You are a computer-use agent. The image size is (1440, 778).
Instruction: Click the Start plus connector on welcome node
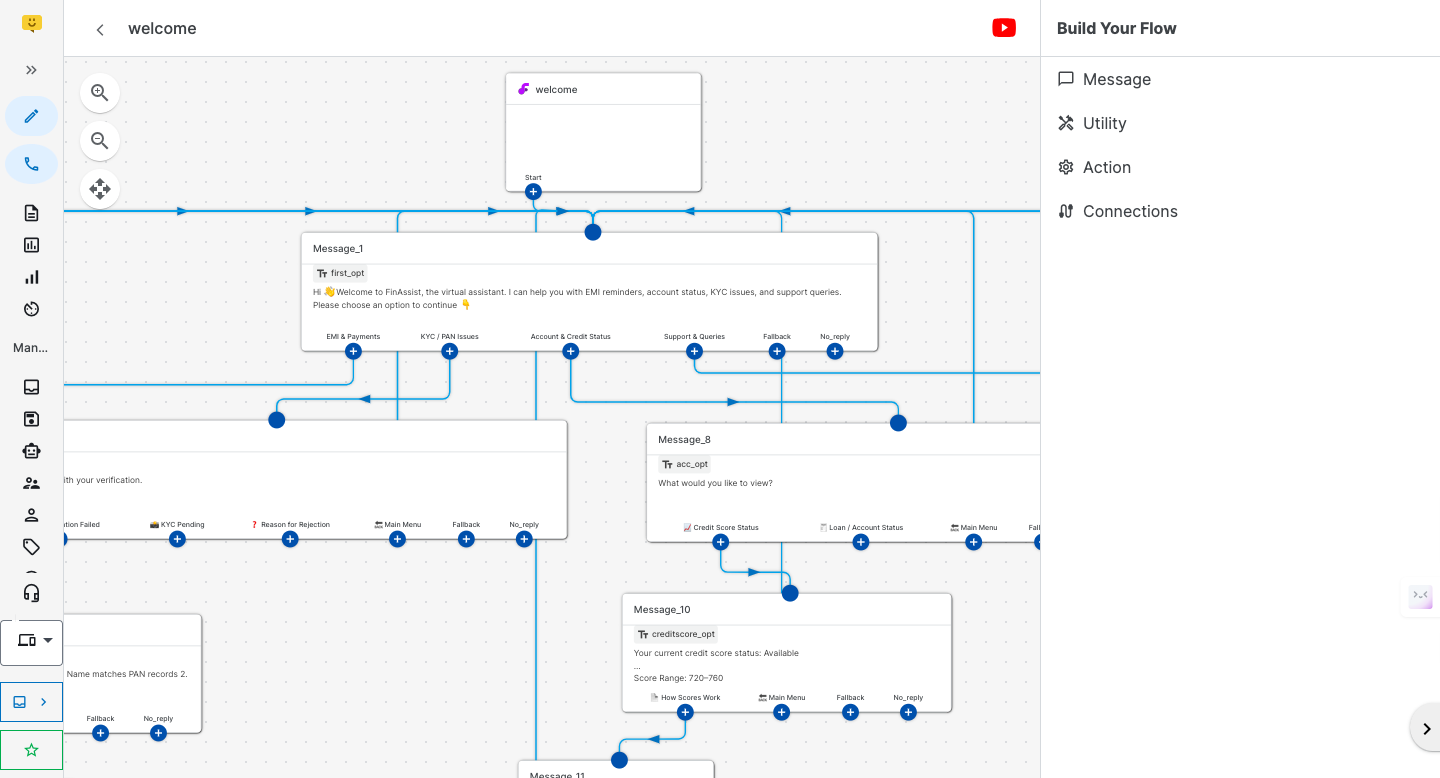click(x=533, y=191)
